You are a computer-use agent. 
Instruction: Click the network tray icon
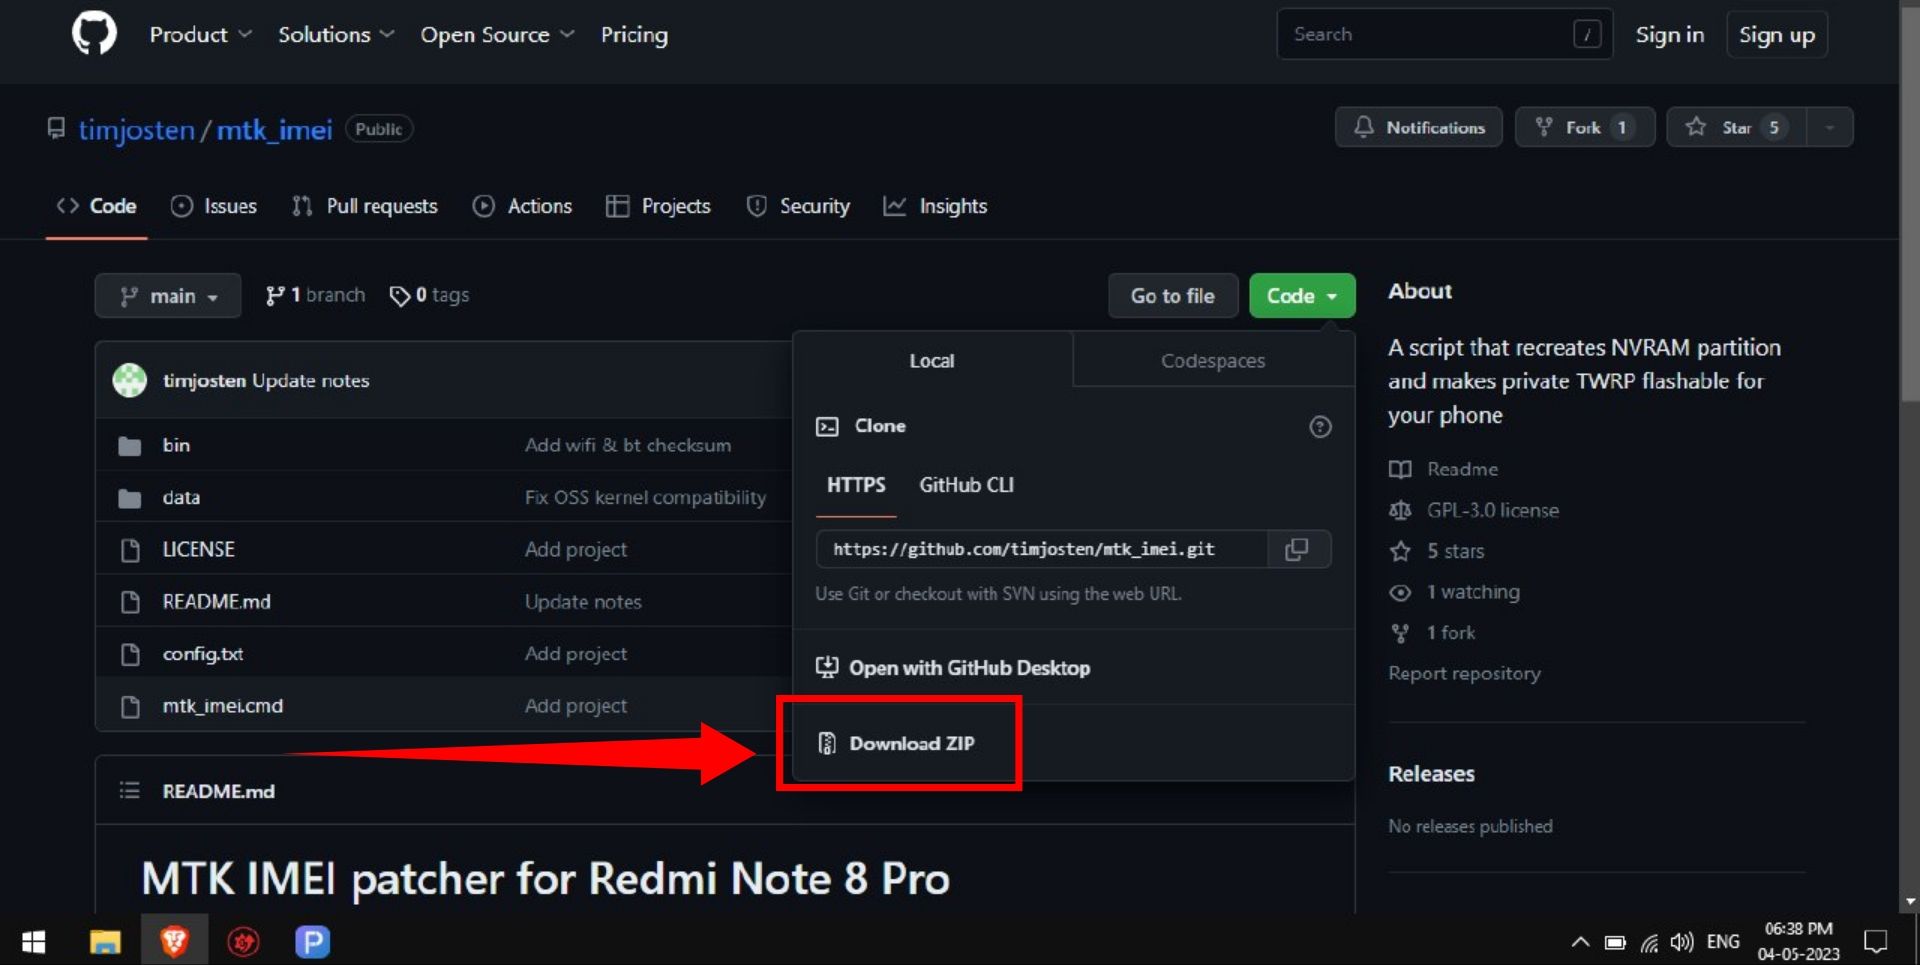[1649, 942]
